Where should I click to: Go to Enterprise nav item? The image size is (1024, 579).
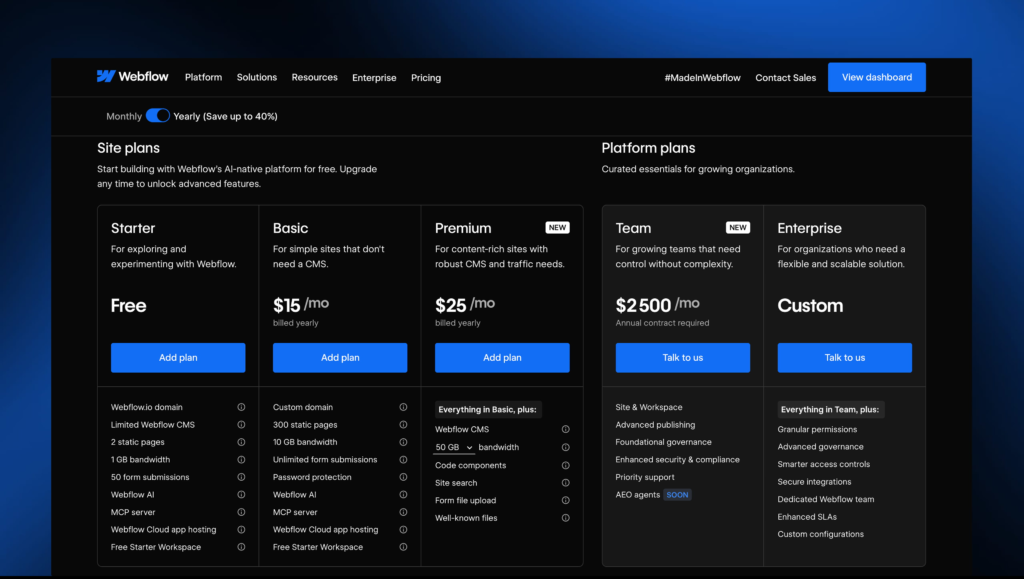[374, 78]
